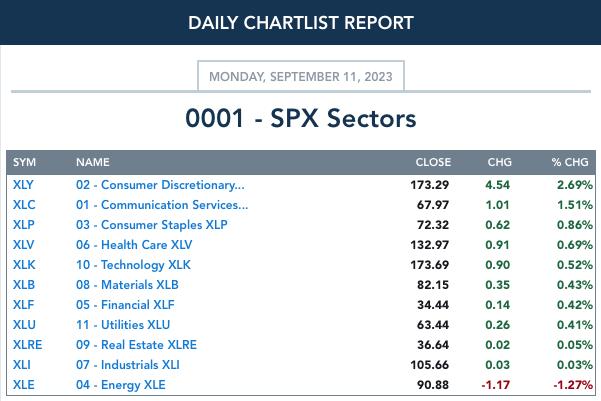Viewport: 601px width, 401px height.
Task: Click 01 - Communication Services name link
Action: 162,205
